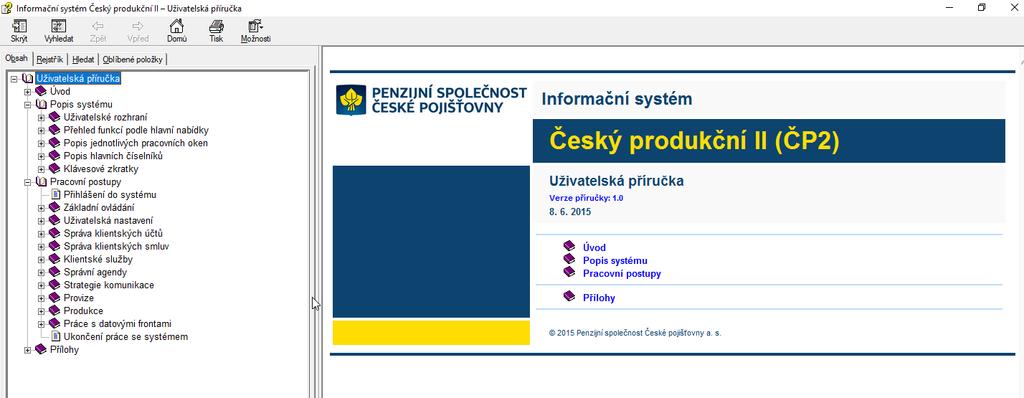Expand Práce s datovými frontami node
The width and height of the screenshot is (1024, 398).
tap(41, 324)
